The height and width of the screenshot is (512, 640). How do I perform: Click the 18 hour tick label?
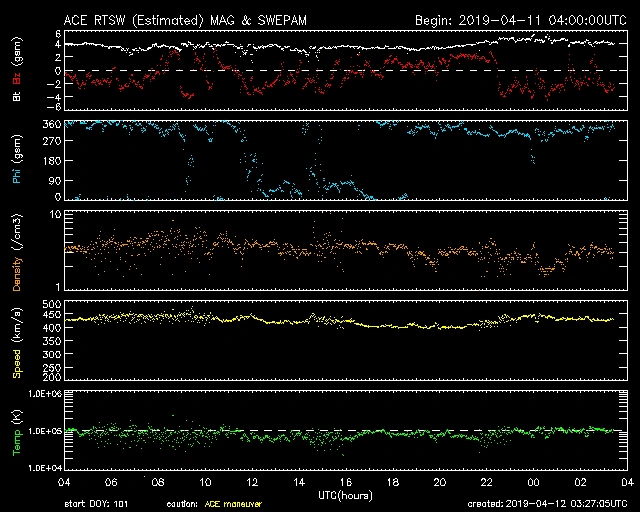click(393, 482)
